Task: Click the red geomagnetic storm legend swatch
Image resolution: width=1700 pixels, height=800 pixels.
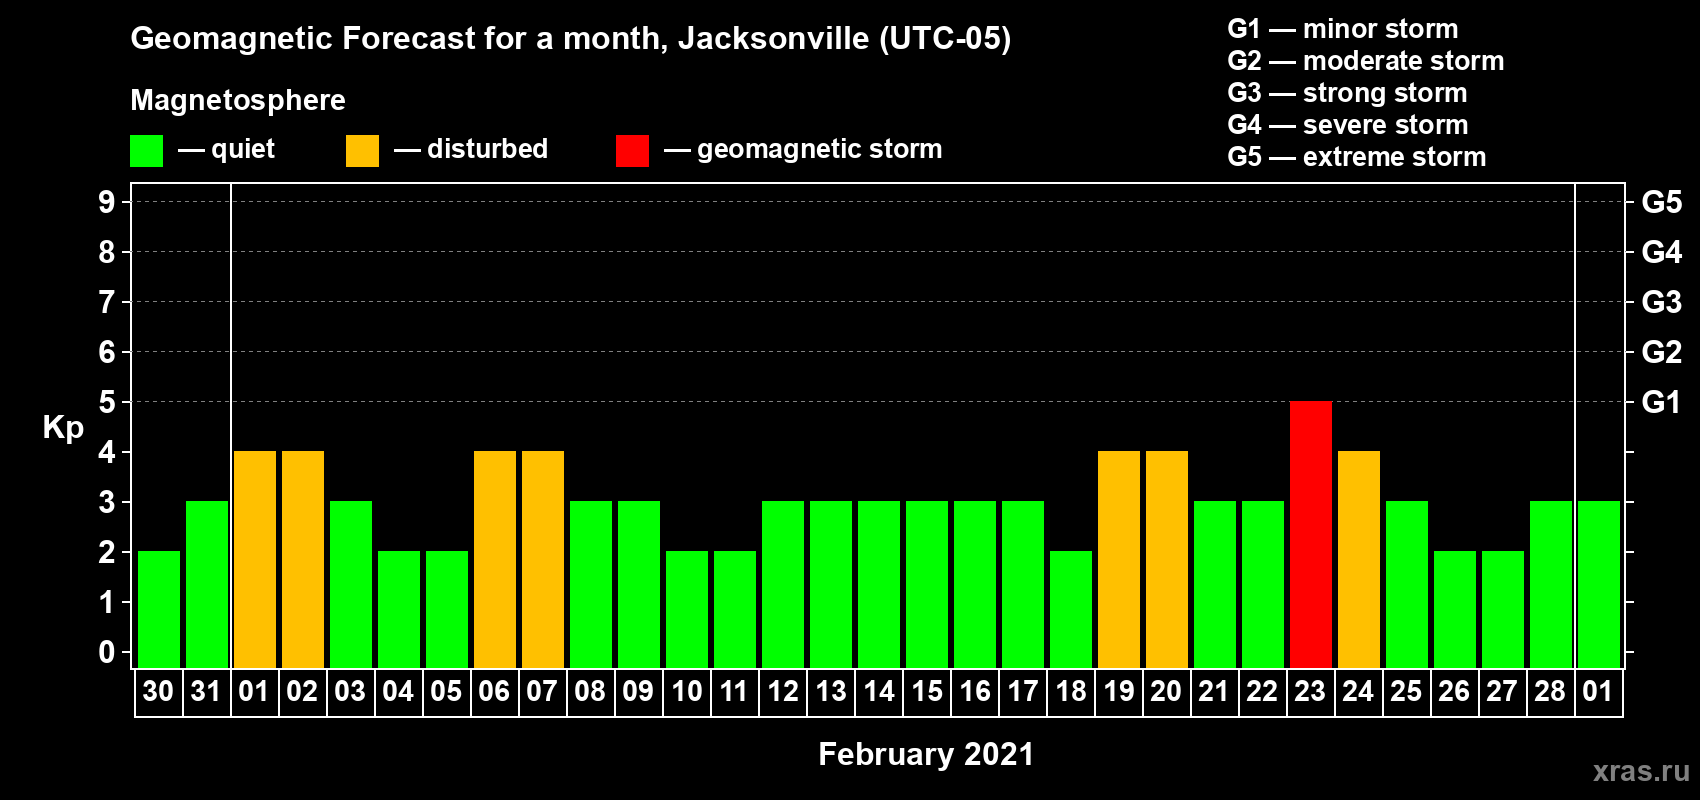Action: pyautogui.click(x=632, y=151)
